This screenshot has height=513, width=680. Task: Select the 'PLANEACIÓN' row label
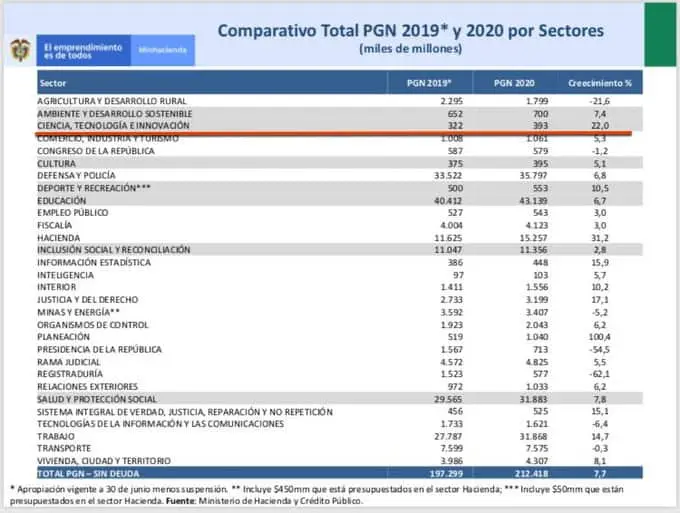tap(63, 337)
